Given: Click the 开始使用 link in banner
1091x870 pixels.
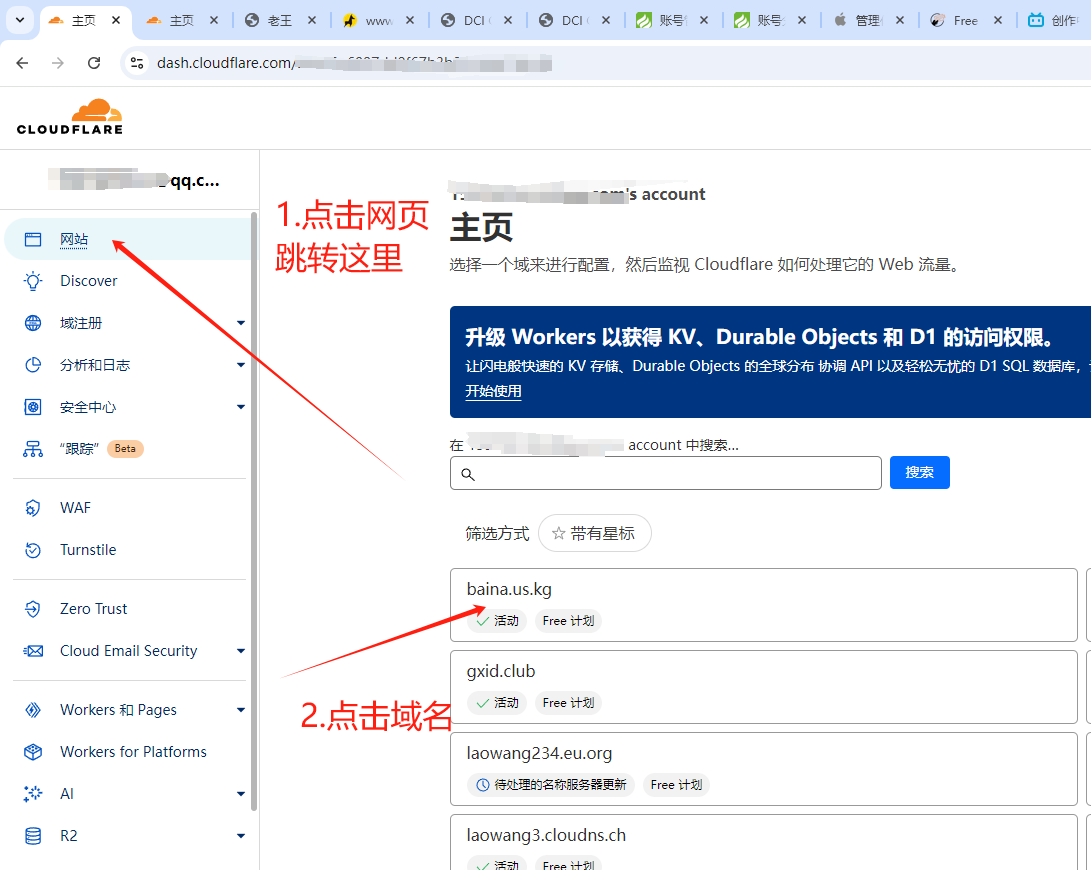Looking at the screenshot, I should tap(493, 391).
